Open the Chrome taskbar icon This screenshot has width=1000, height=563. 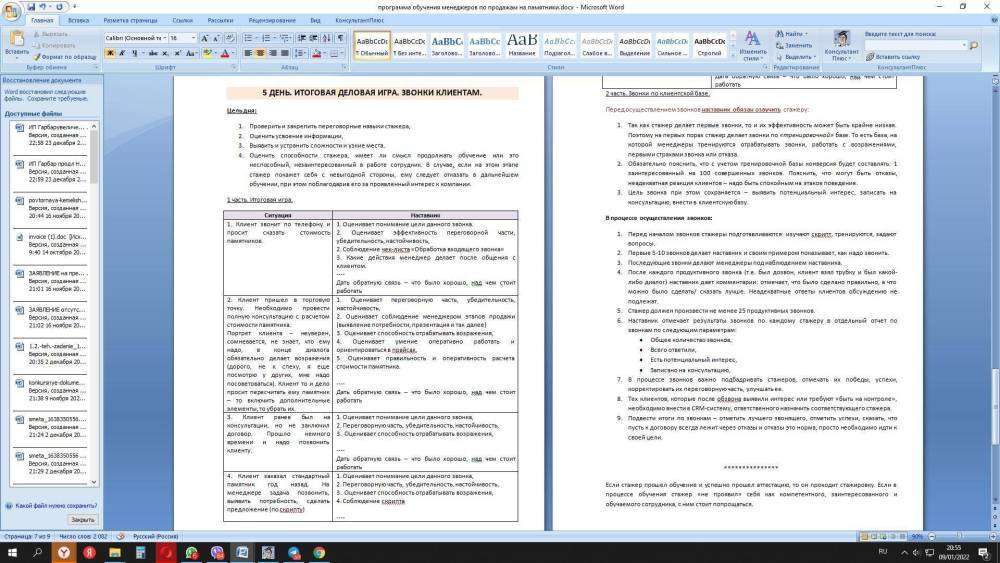[320, 552]
